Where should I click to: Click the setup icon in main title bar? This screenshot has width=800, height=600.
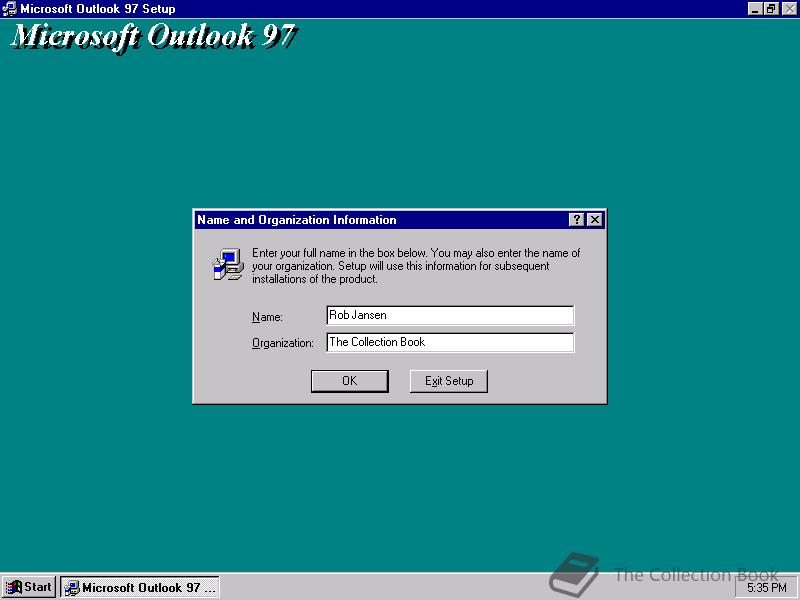[9, 9]
